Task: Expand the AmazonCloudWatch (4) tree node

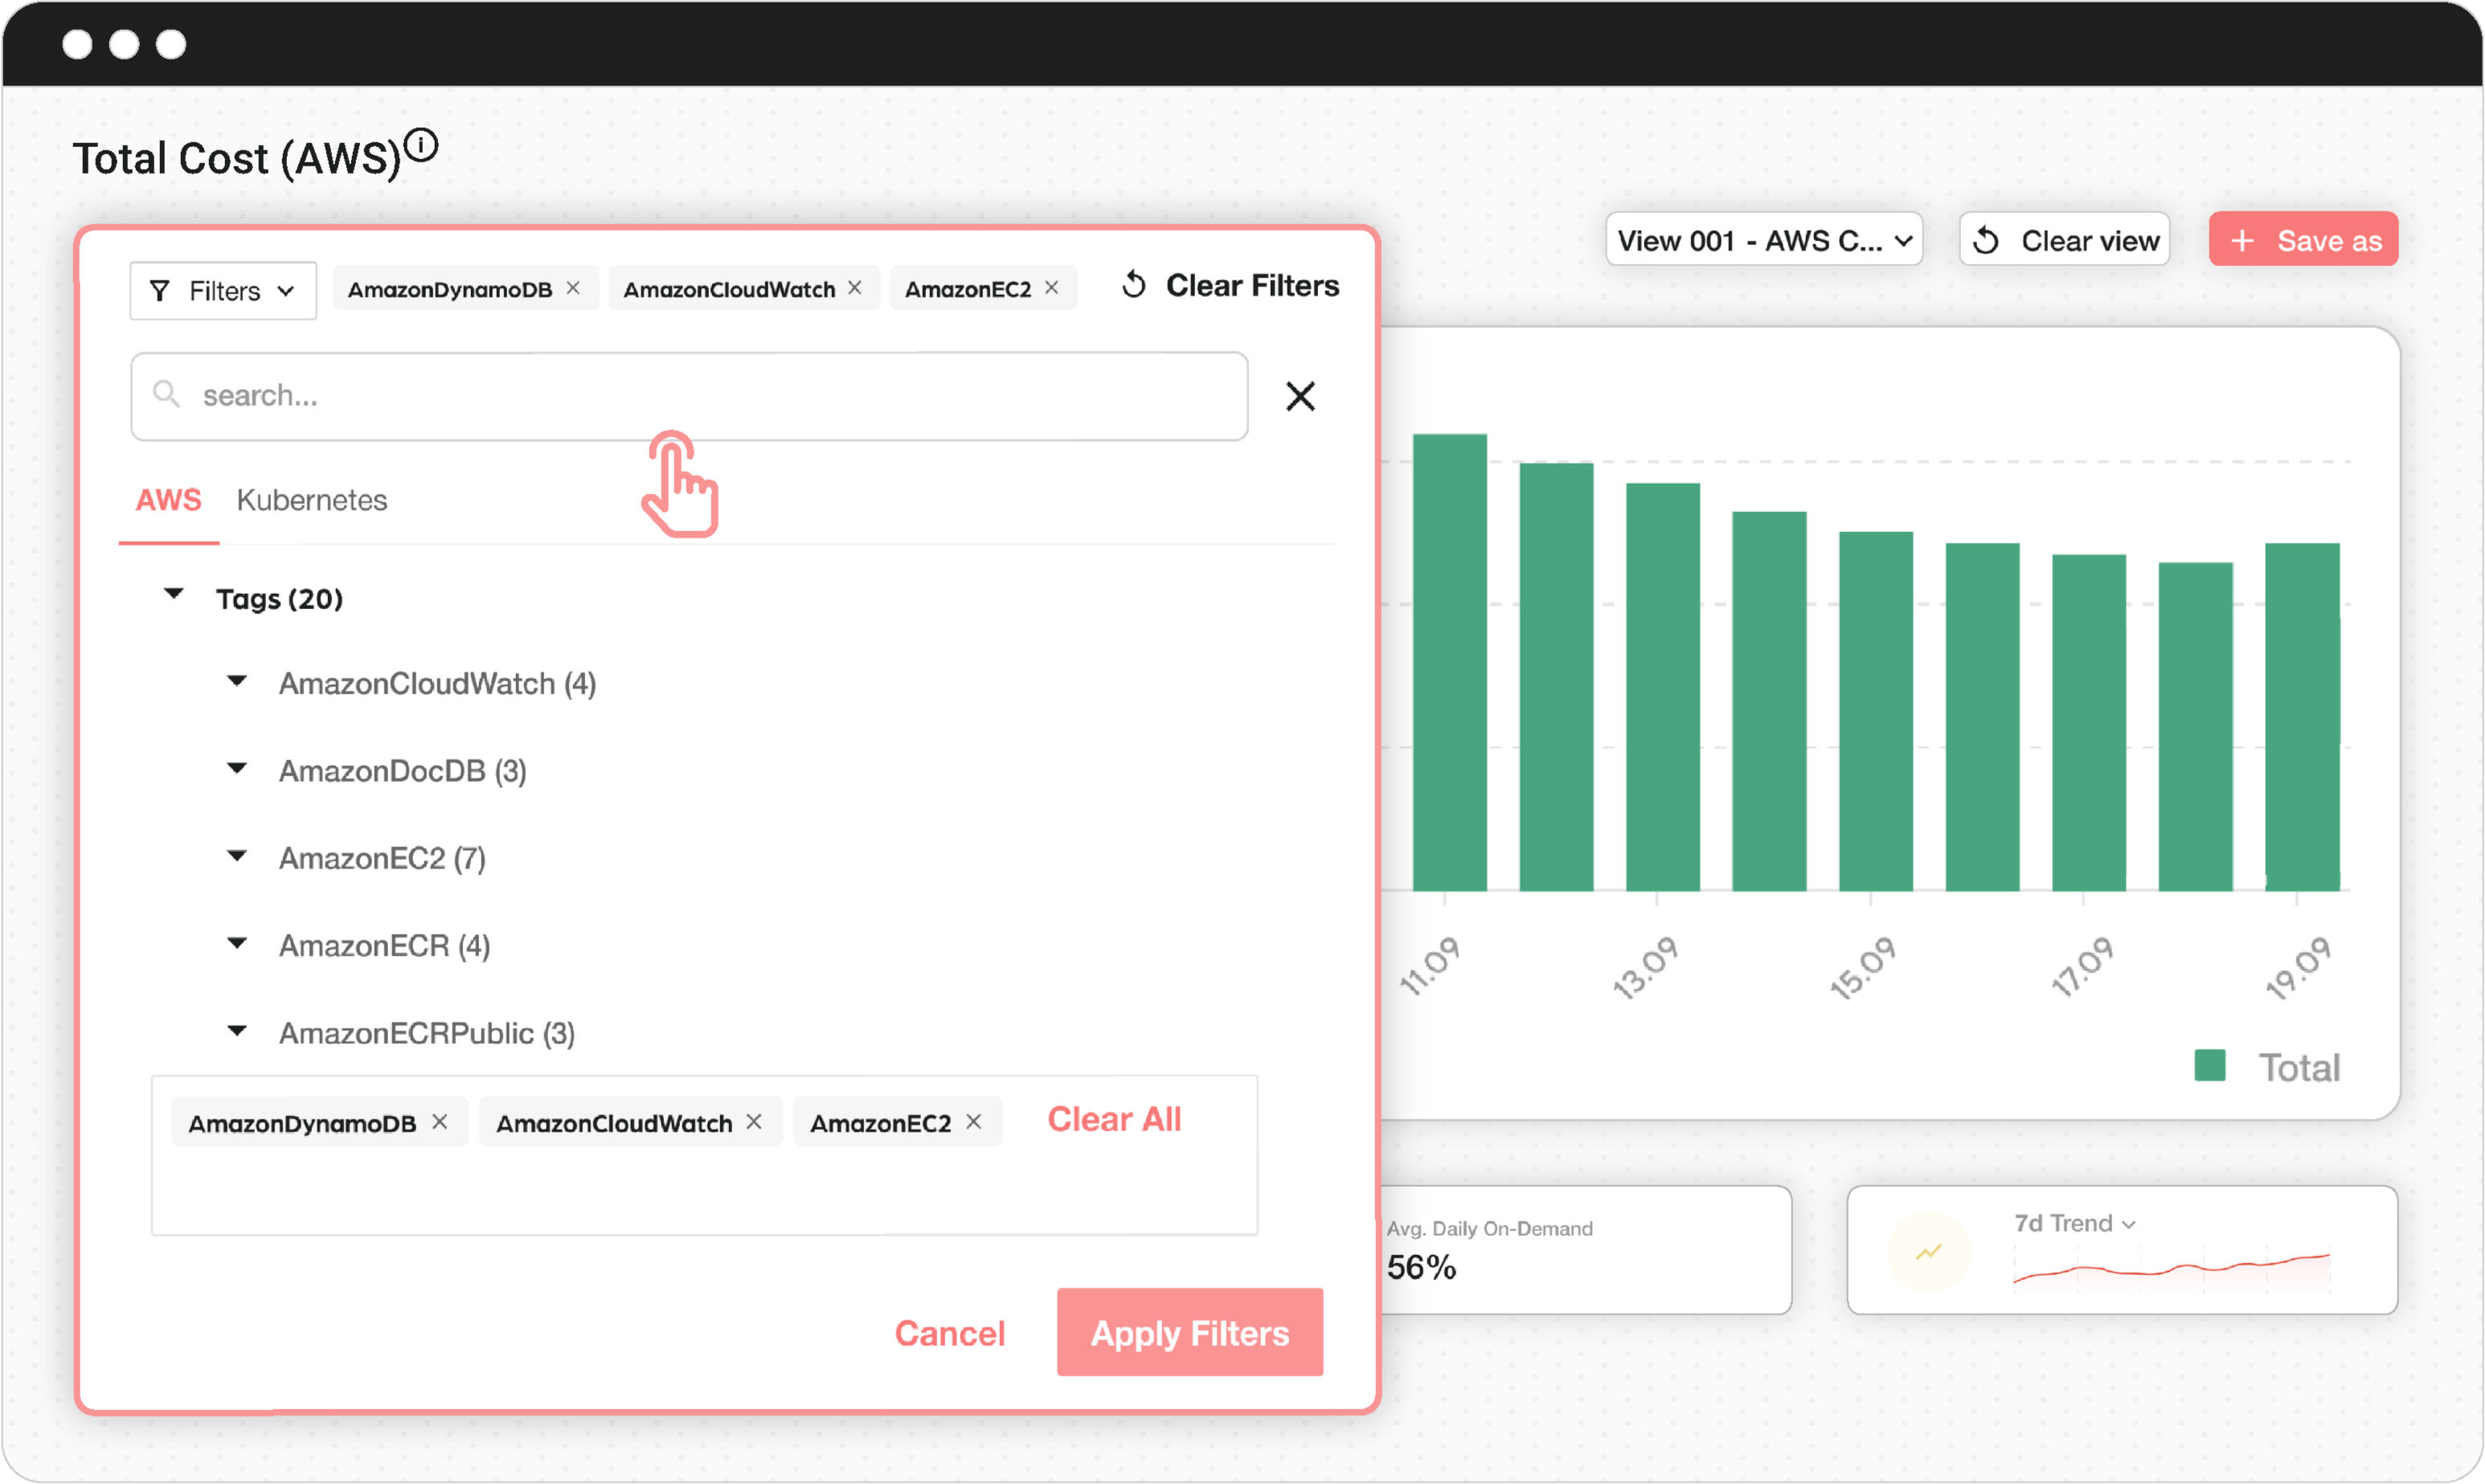Action: tap(237, 682)
